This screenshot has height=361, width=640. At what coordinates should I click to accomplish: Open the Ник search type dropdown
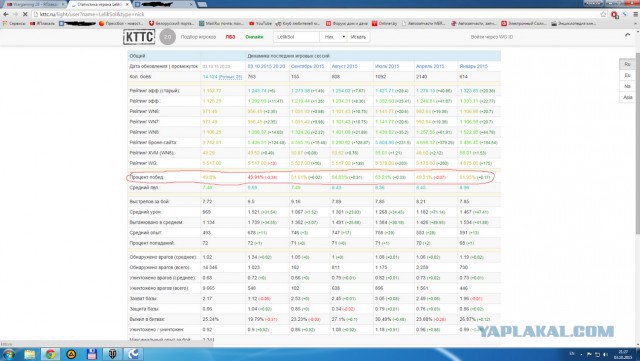click(x=333, y=37)
